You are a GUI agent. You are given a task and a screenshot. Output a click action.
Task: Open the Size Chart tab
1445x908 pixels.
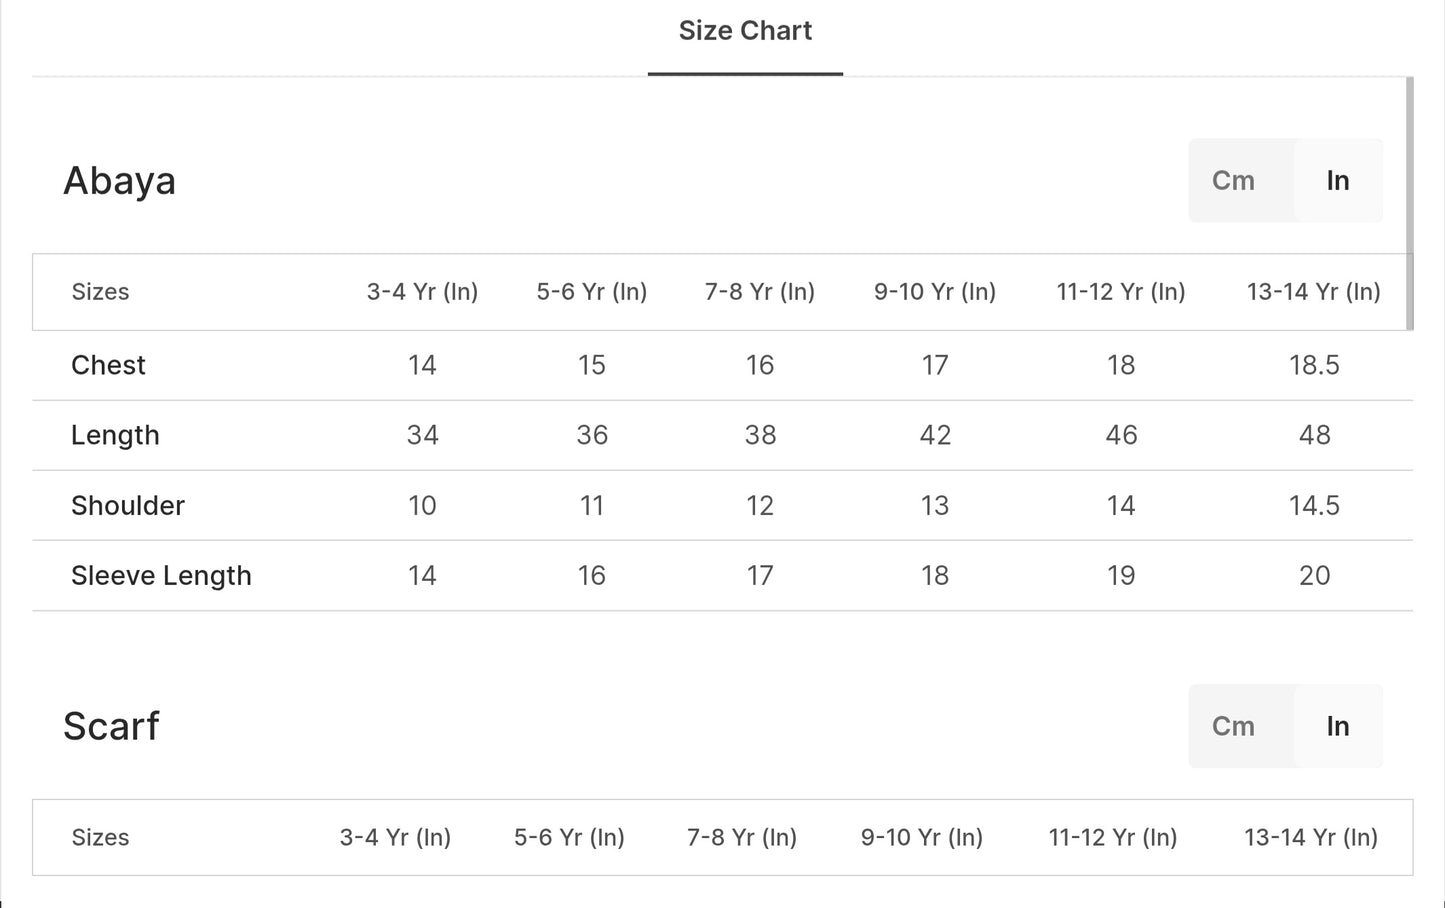[745, 32]
